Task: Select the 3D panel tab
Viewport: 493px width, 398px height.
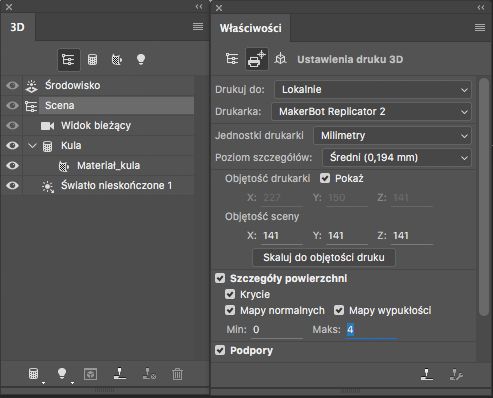Action: coord(18,27)
